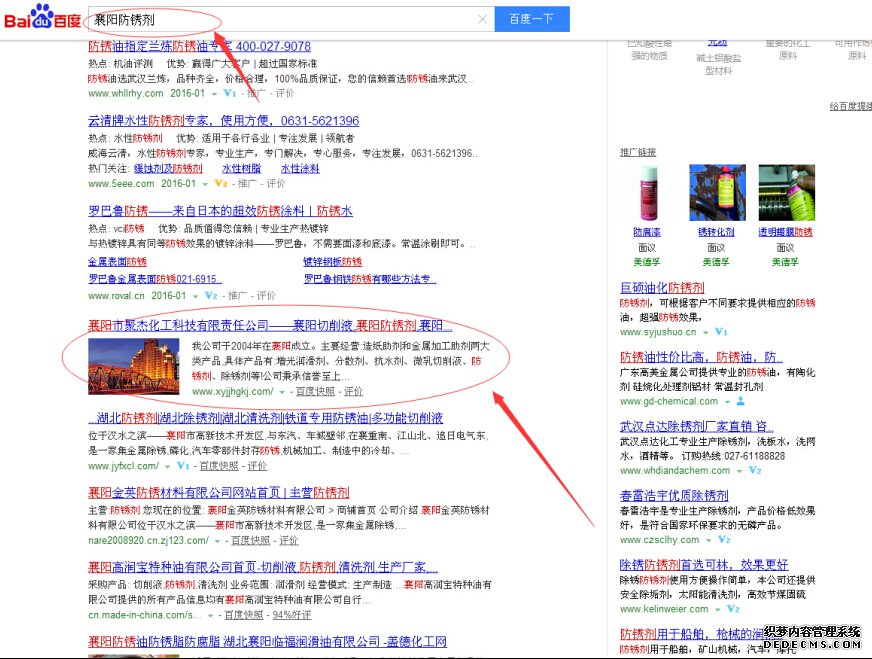Expand dropdown arrow next to www.gd-chemical.com
The height and width of the screenshot is (659, 872).
coord(727,402)
